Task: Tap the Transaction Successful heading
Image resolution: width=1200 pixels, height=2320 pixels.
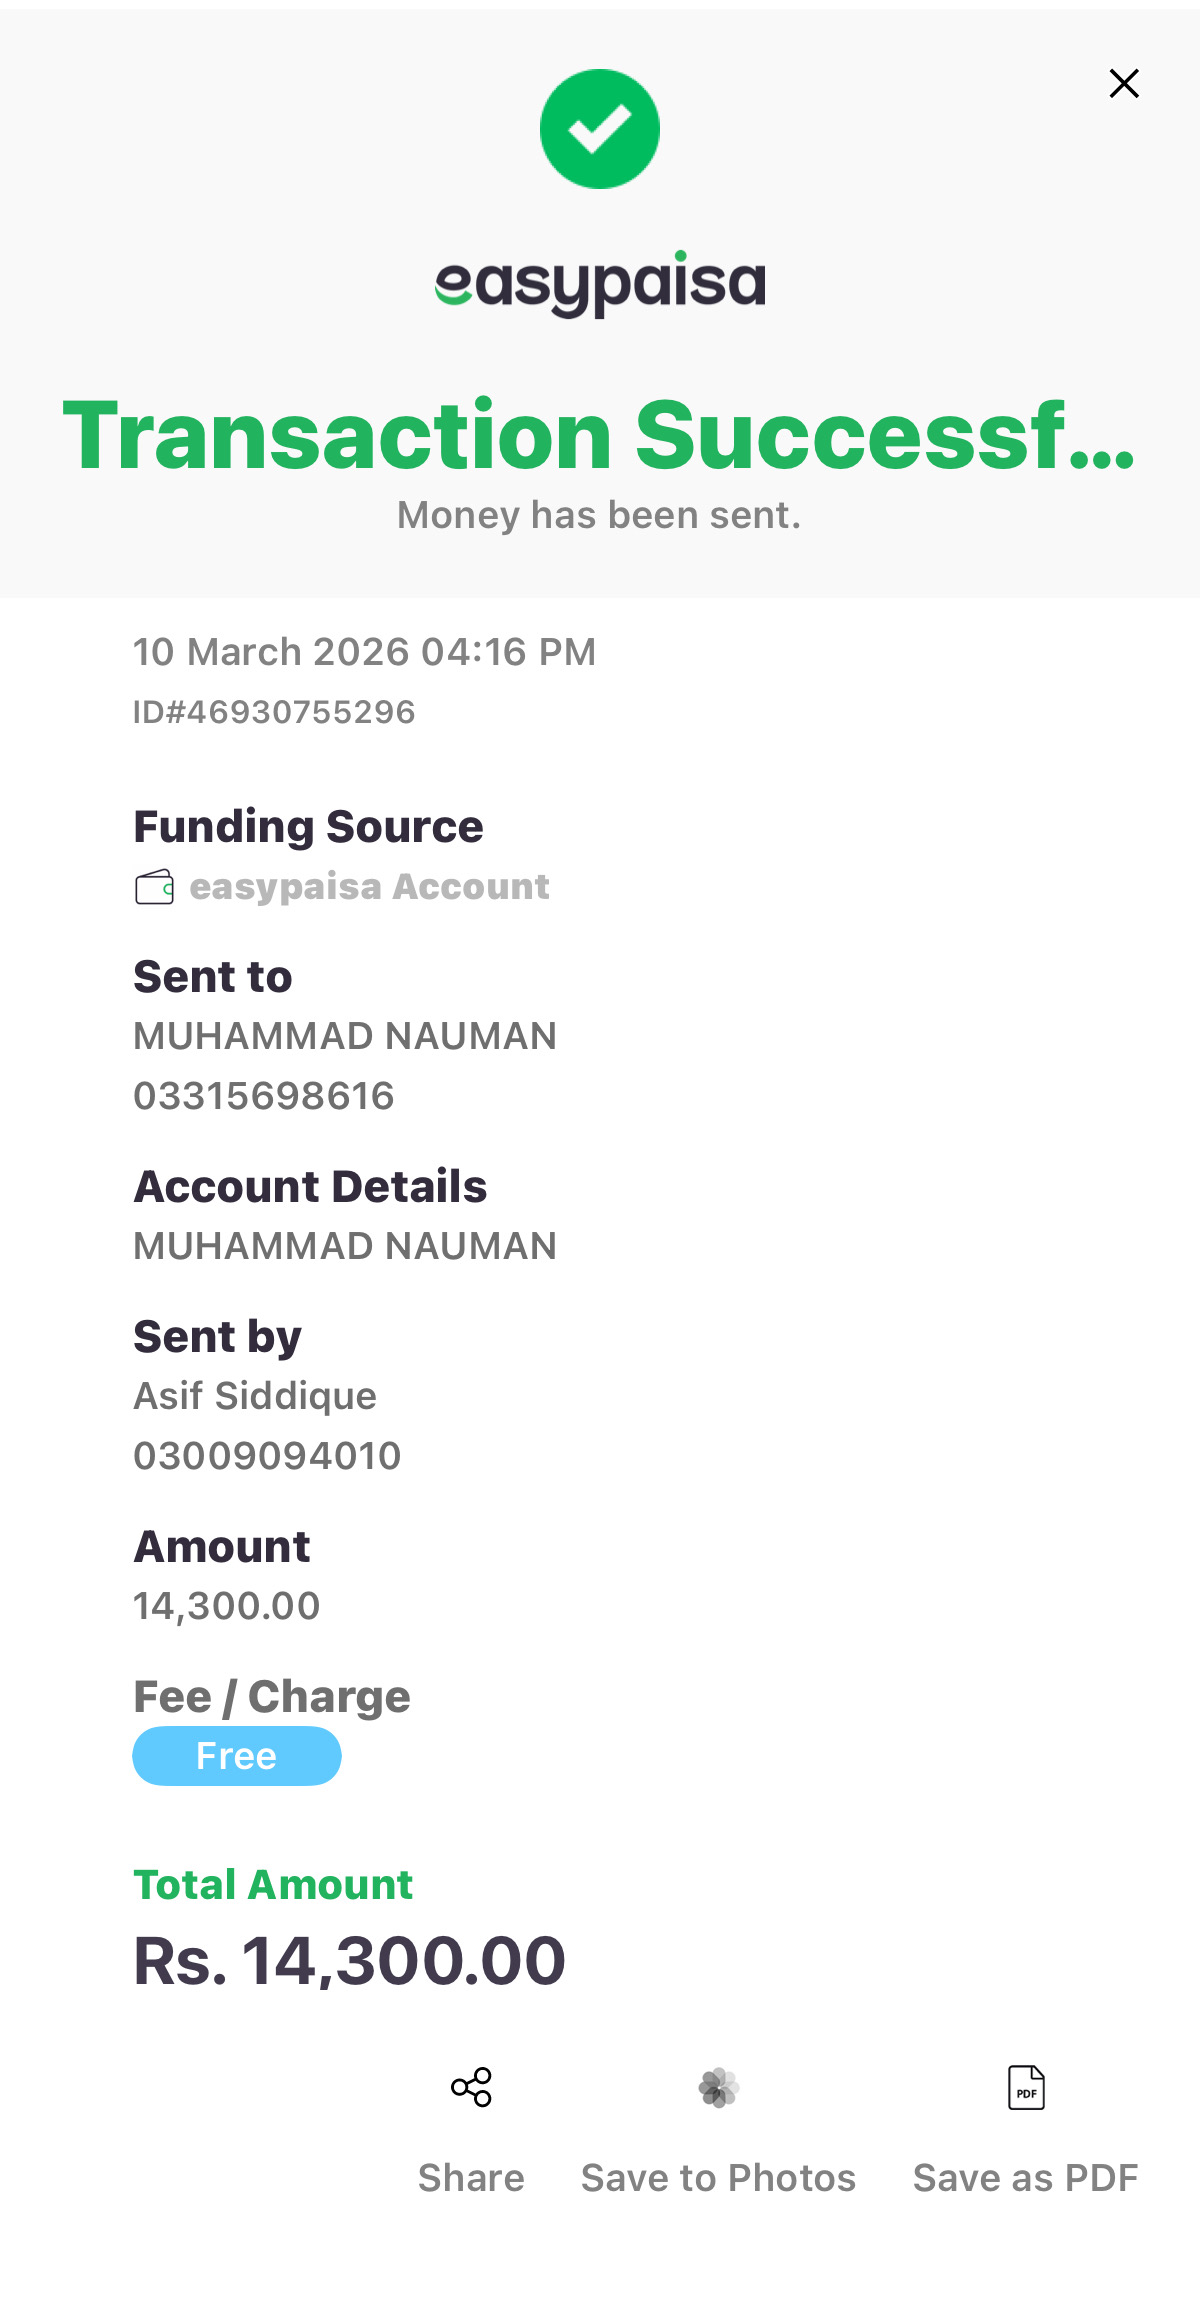Action: (x=600, y=435)
